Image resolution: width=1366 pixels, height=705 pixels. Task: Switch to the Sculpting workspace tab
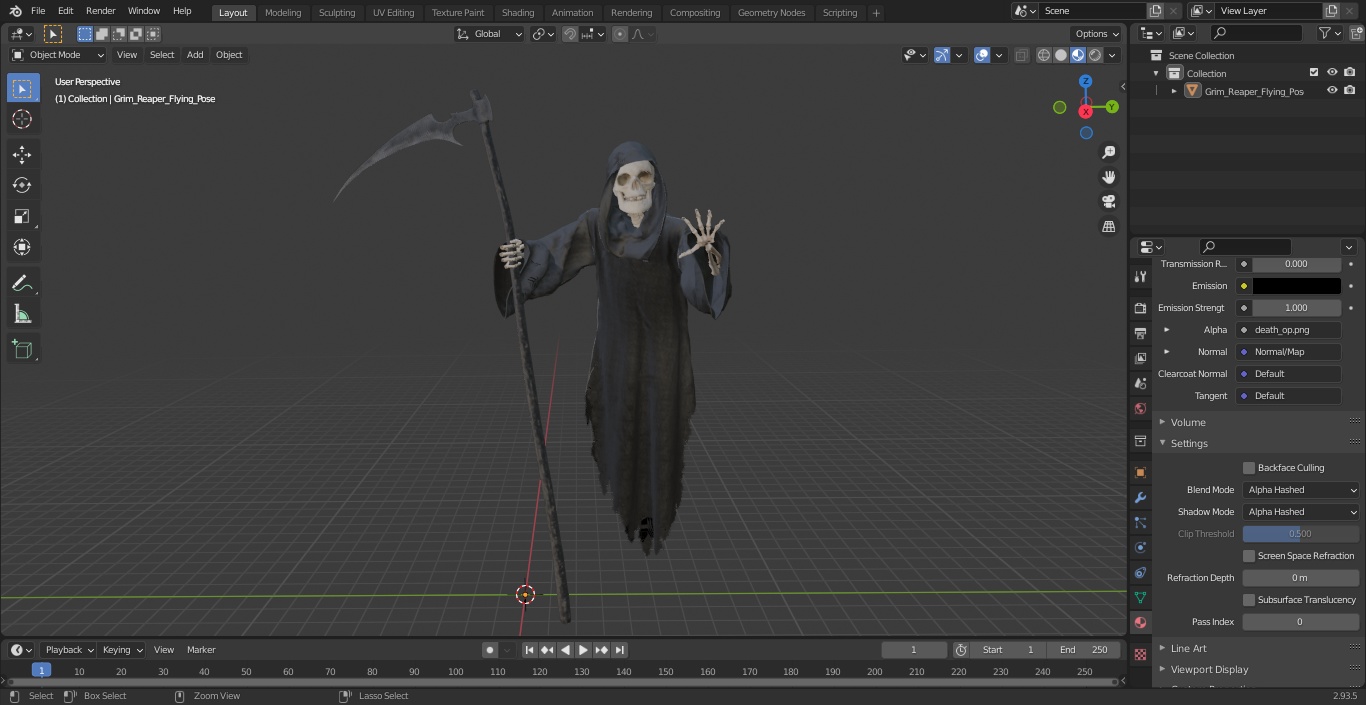(337, 13)
